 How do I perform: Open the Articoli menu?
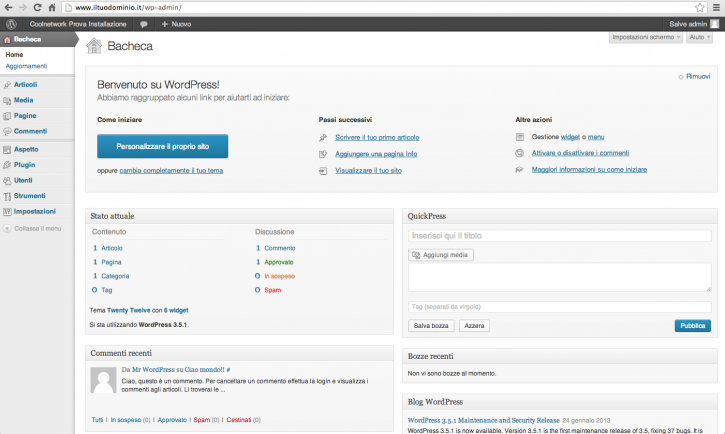tap(25, 85)
